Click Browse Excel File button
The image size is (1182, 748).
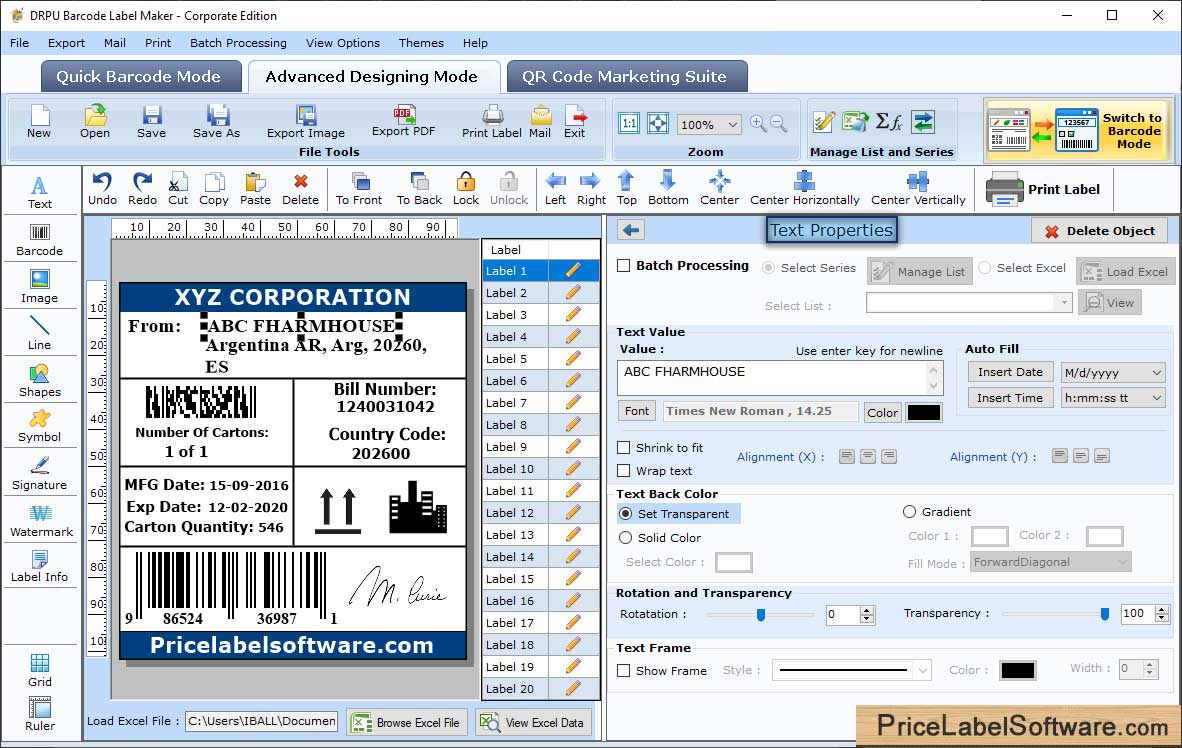408,722
